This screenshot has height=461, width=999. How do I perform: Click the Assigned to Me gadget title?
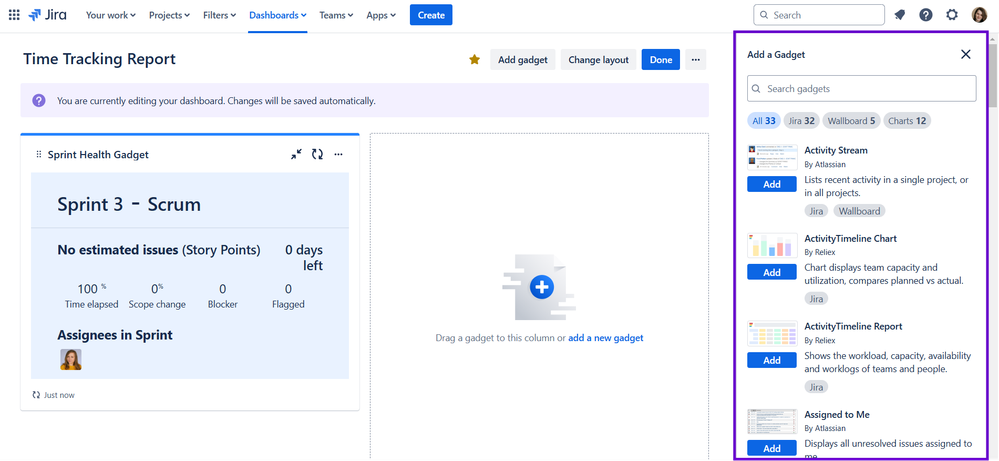837,415
